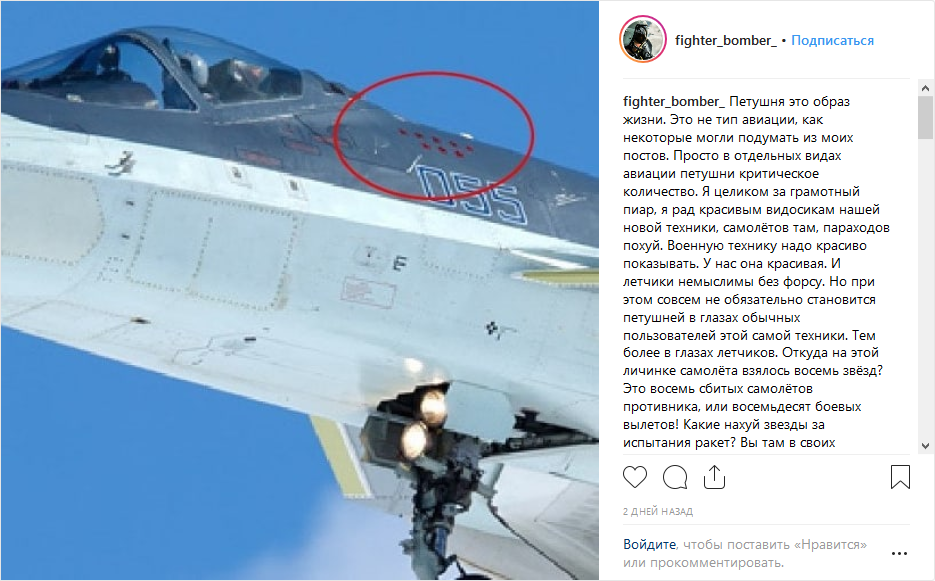The width and height of the screenshot is (935, 581).
Task: Open the fighter_bomber_ profile avatar
Action: point(643,39)
